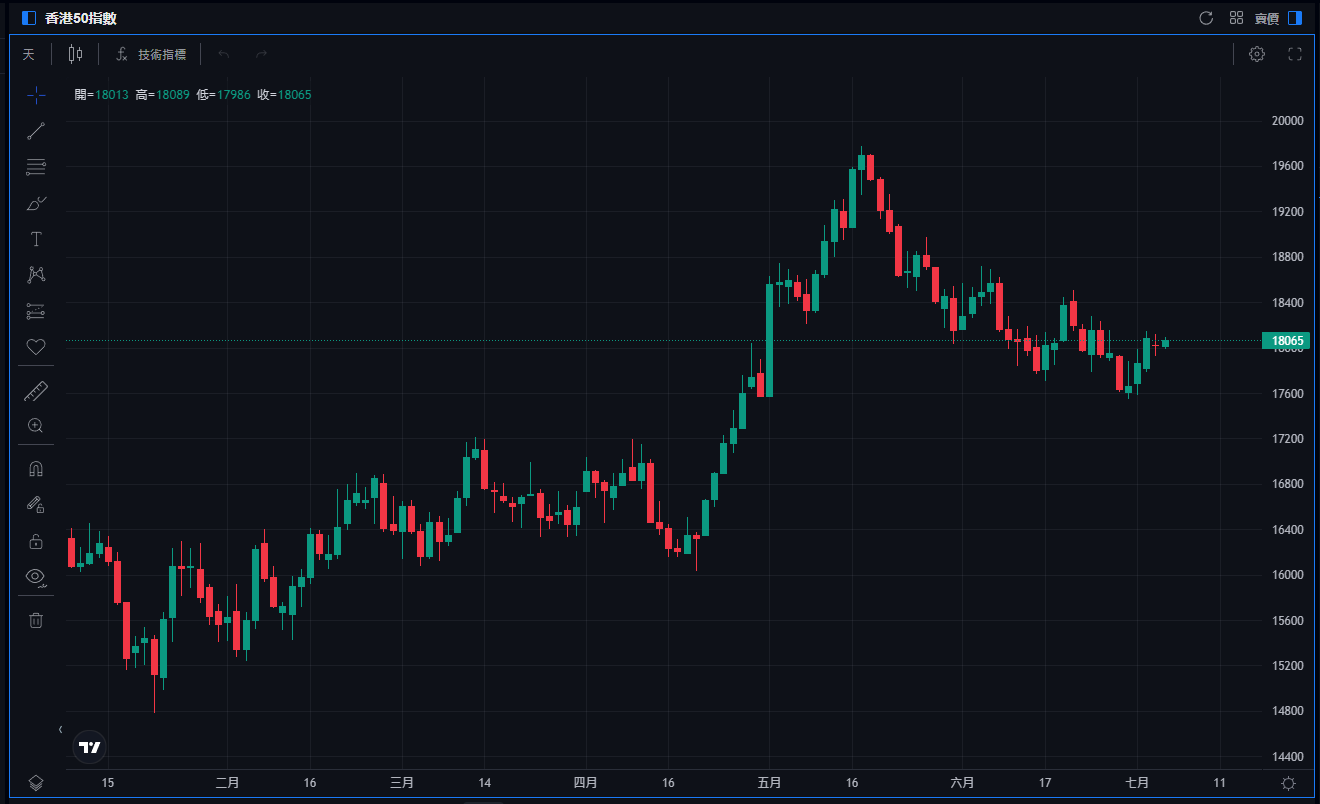Viewport: 1320px width, 804px height.
Task: Collapse the drawing toolbar with the arrow
Action: point(60,729)
